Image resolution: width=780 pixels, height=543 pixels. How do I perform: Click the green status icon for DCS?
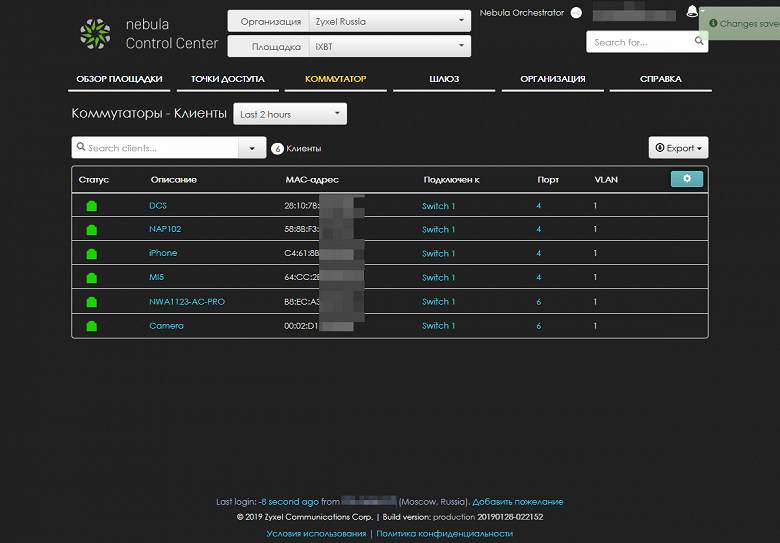[x=92, y=206]
